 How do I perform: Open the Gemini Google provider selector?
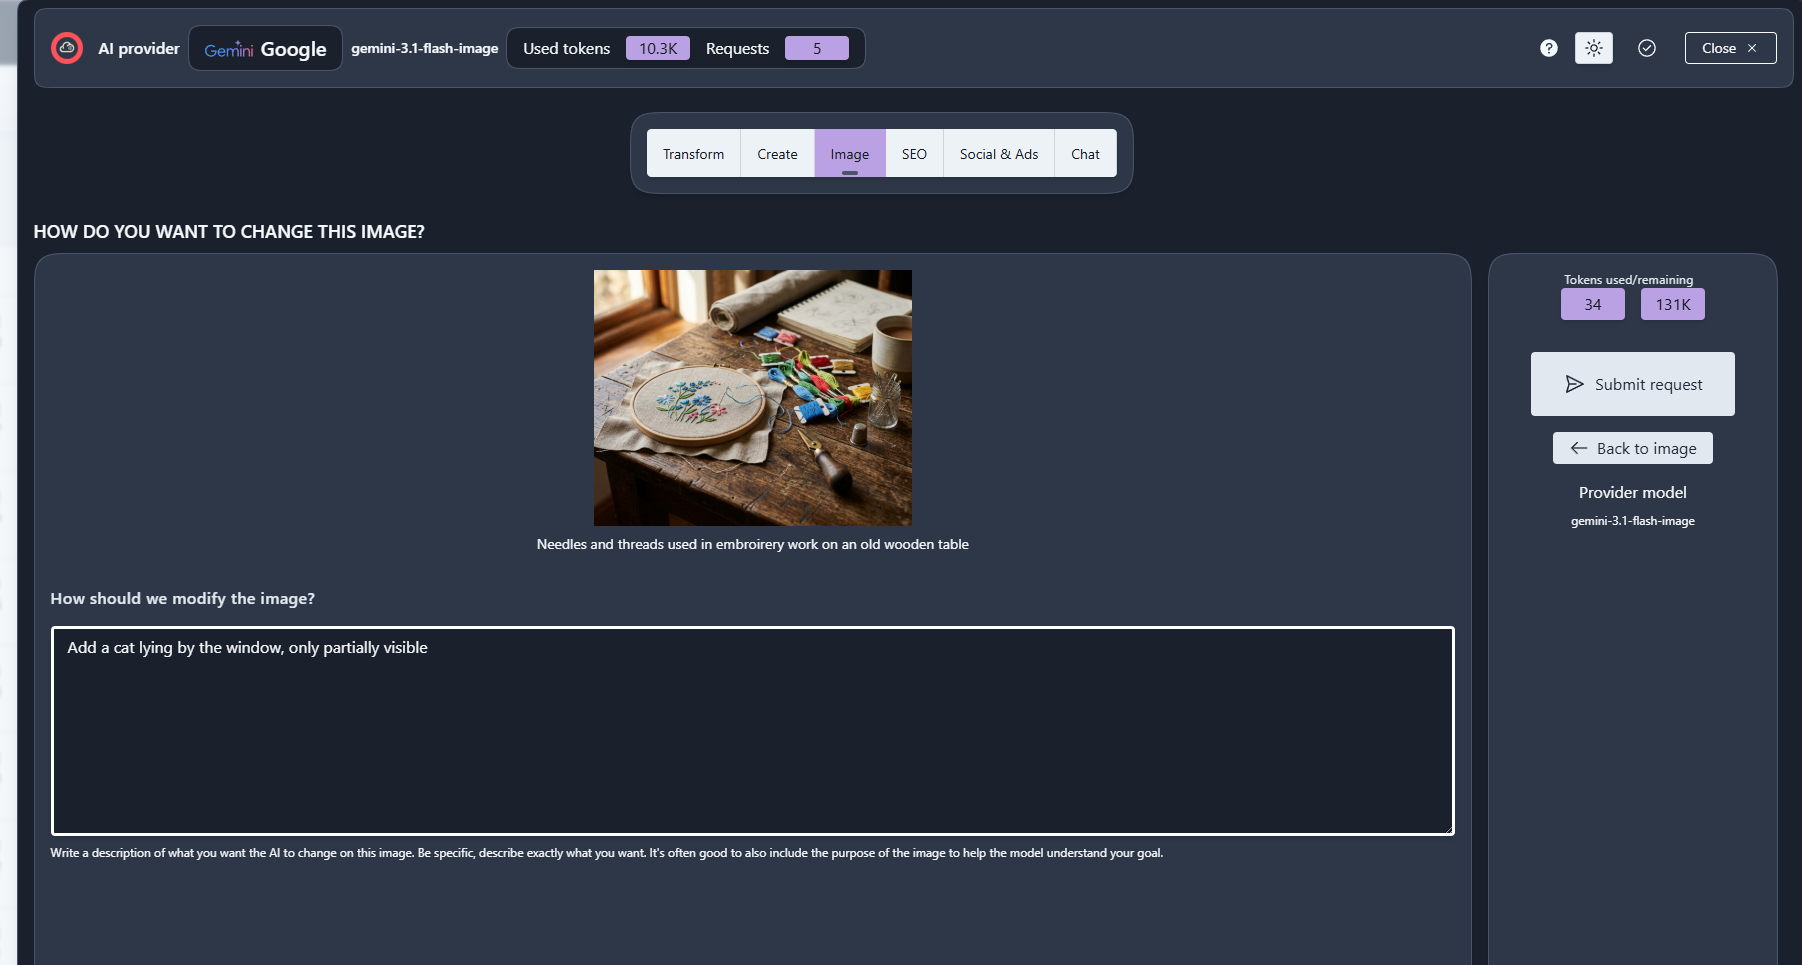point(265,49)
